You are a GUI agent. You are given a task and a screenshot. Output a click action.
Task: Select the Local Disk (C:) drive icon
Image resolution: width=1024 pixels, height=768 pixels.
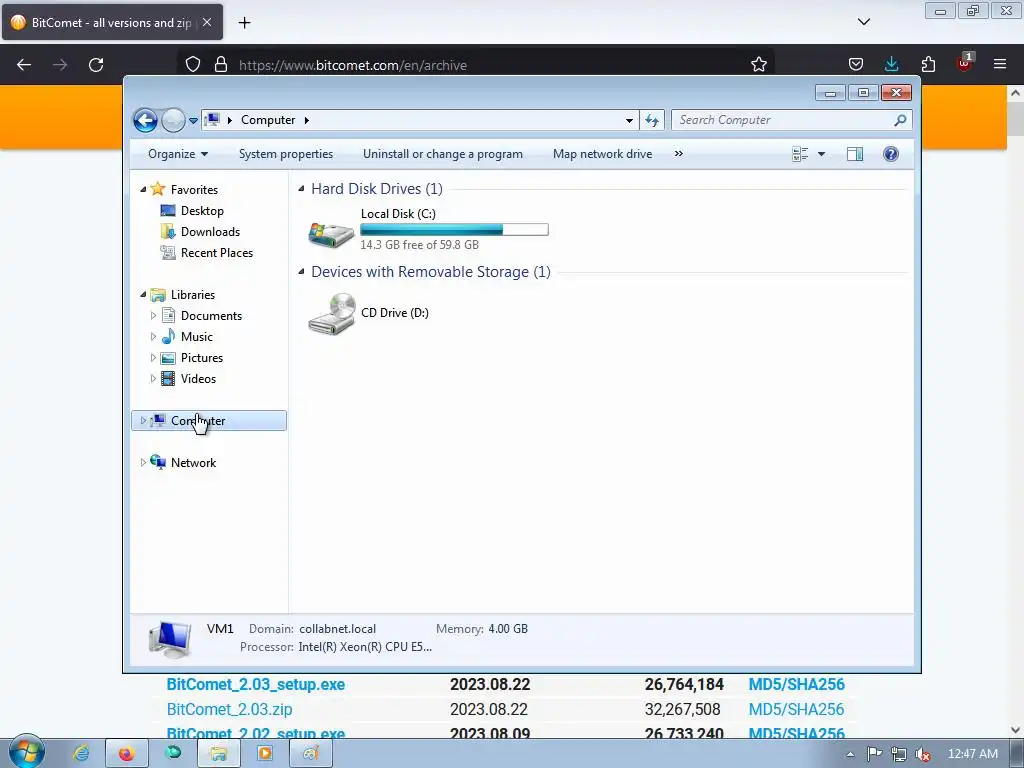pyautogui.click(x=331, y=233)
